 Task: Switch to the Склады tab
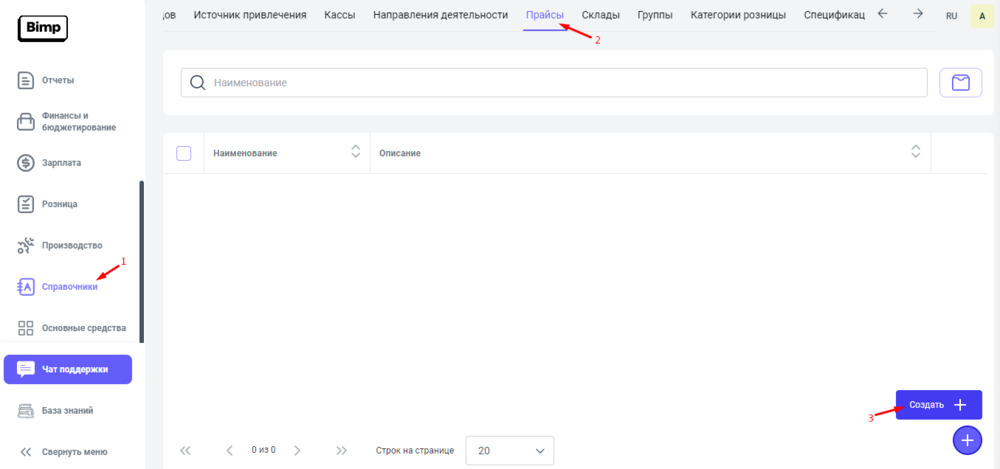(601, 15)
